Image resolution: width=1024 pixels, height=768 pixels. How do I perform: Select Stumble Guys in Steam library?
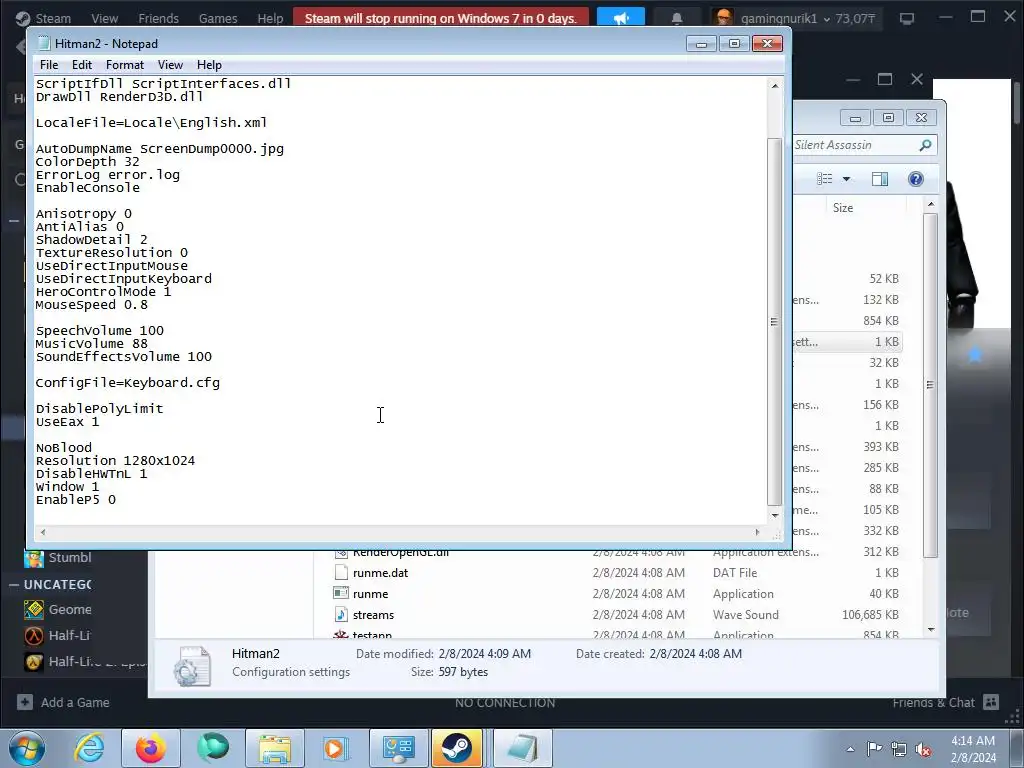(69, 558)
